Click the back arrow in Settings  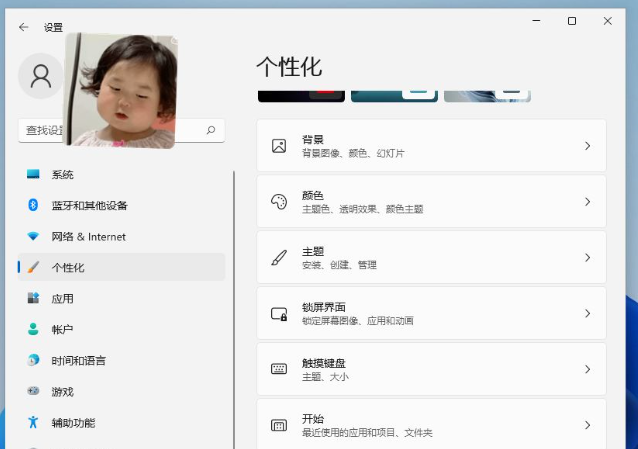click(x=24, y=27)
